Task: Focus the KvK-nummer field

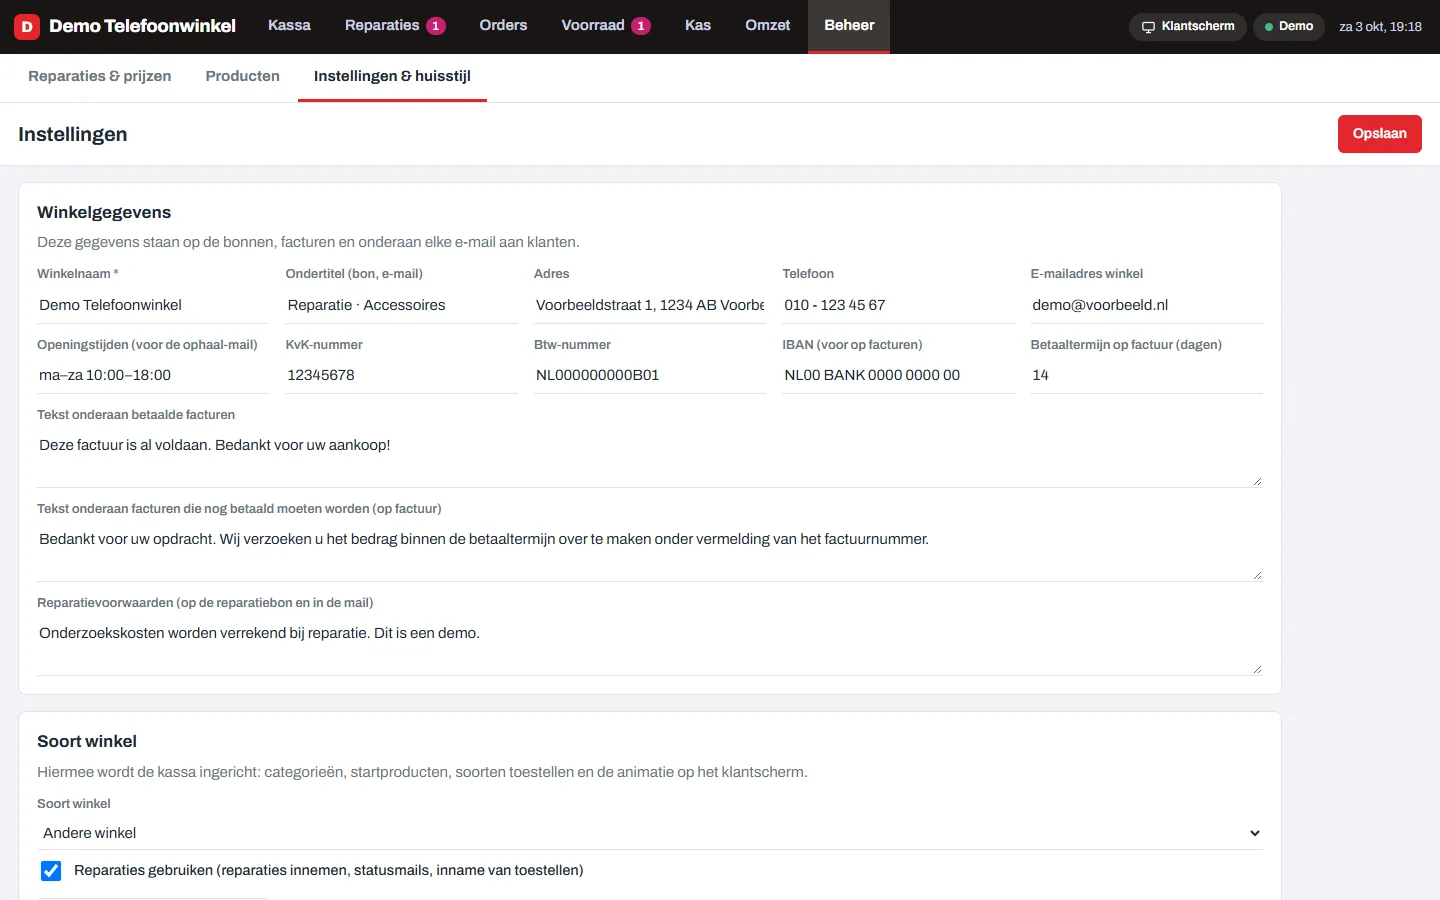Action: [401, 376]
